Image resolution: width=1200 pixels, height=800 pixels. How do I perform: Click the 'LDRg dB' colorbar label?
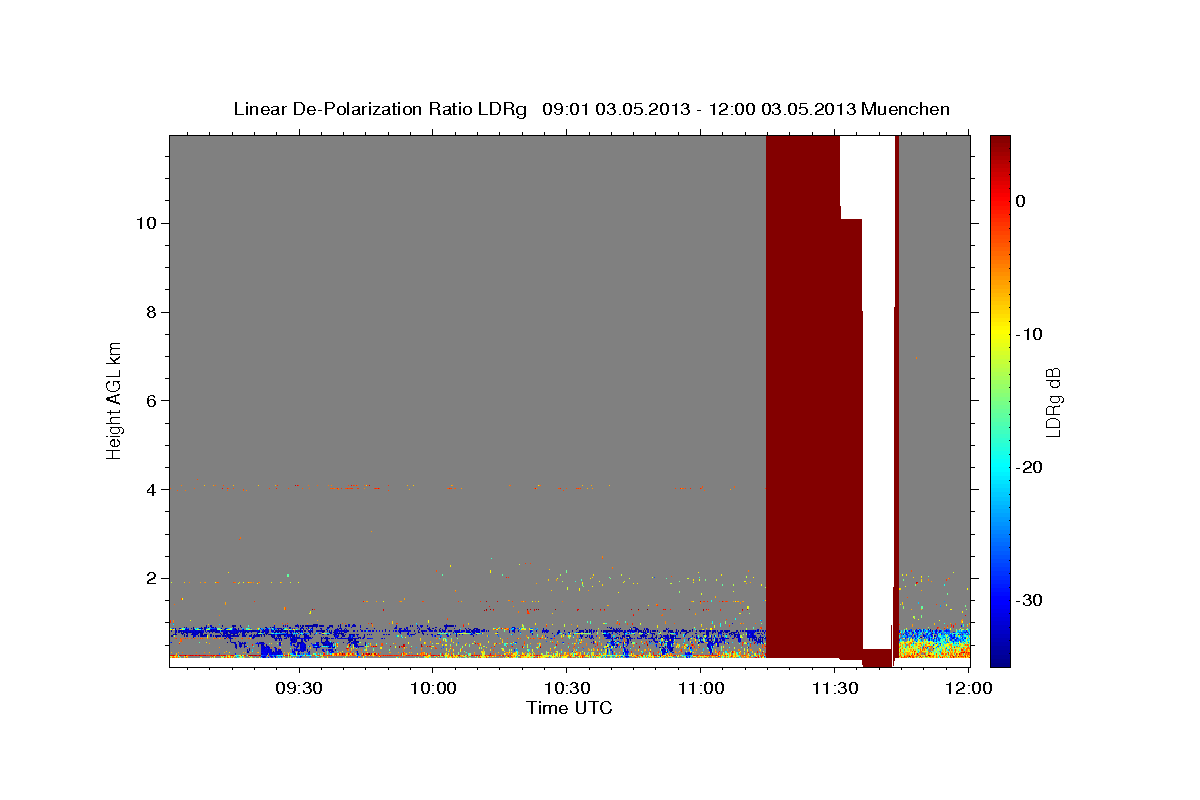(1053, 401)
